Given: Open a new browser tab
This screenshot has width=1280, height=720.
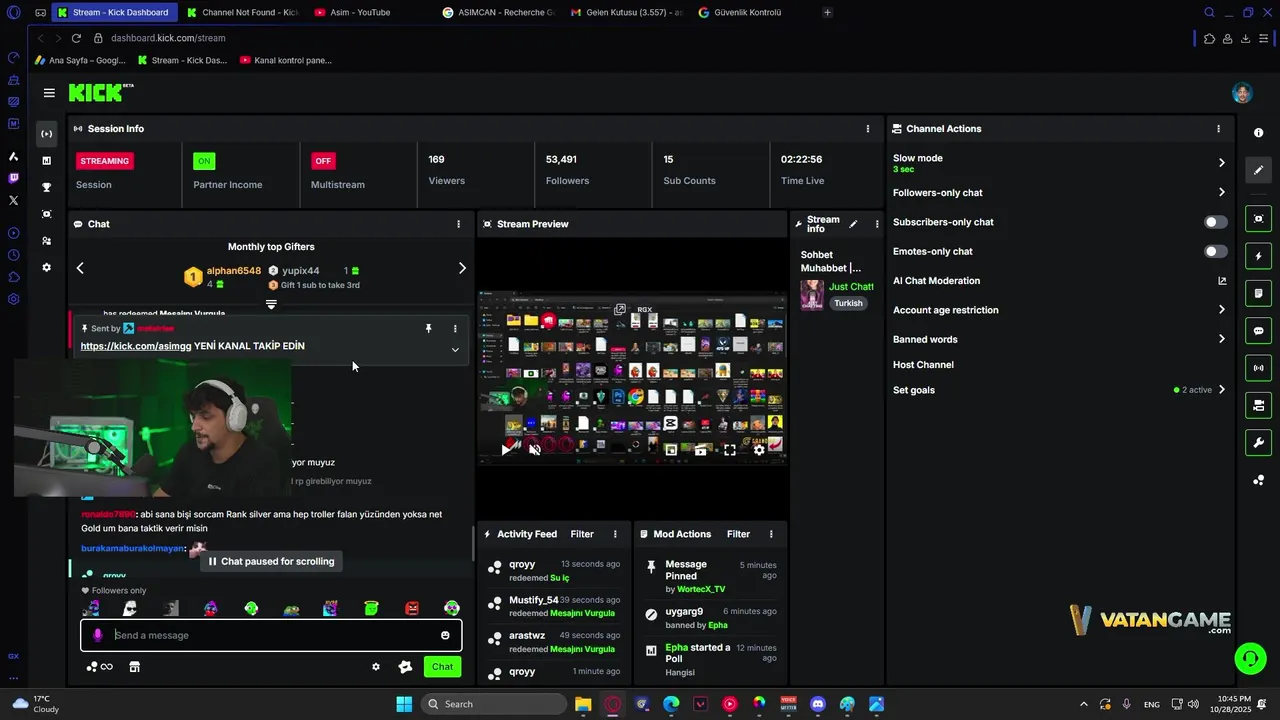Looking at the screenshot, I should 827,13.
